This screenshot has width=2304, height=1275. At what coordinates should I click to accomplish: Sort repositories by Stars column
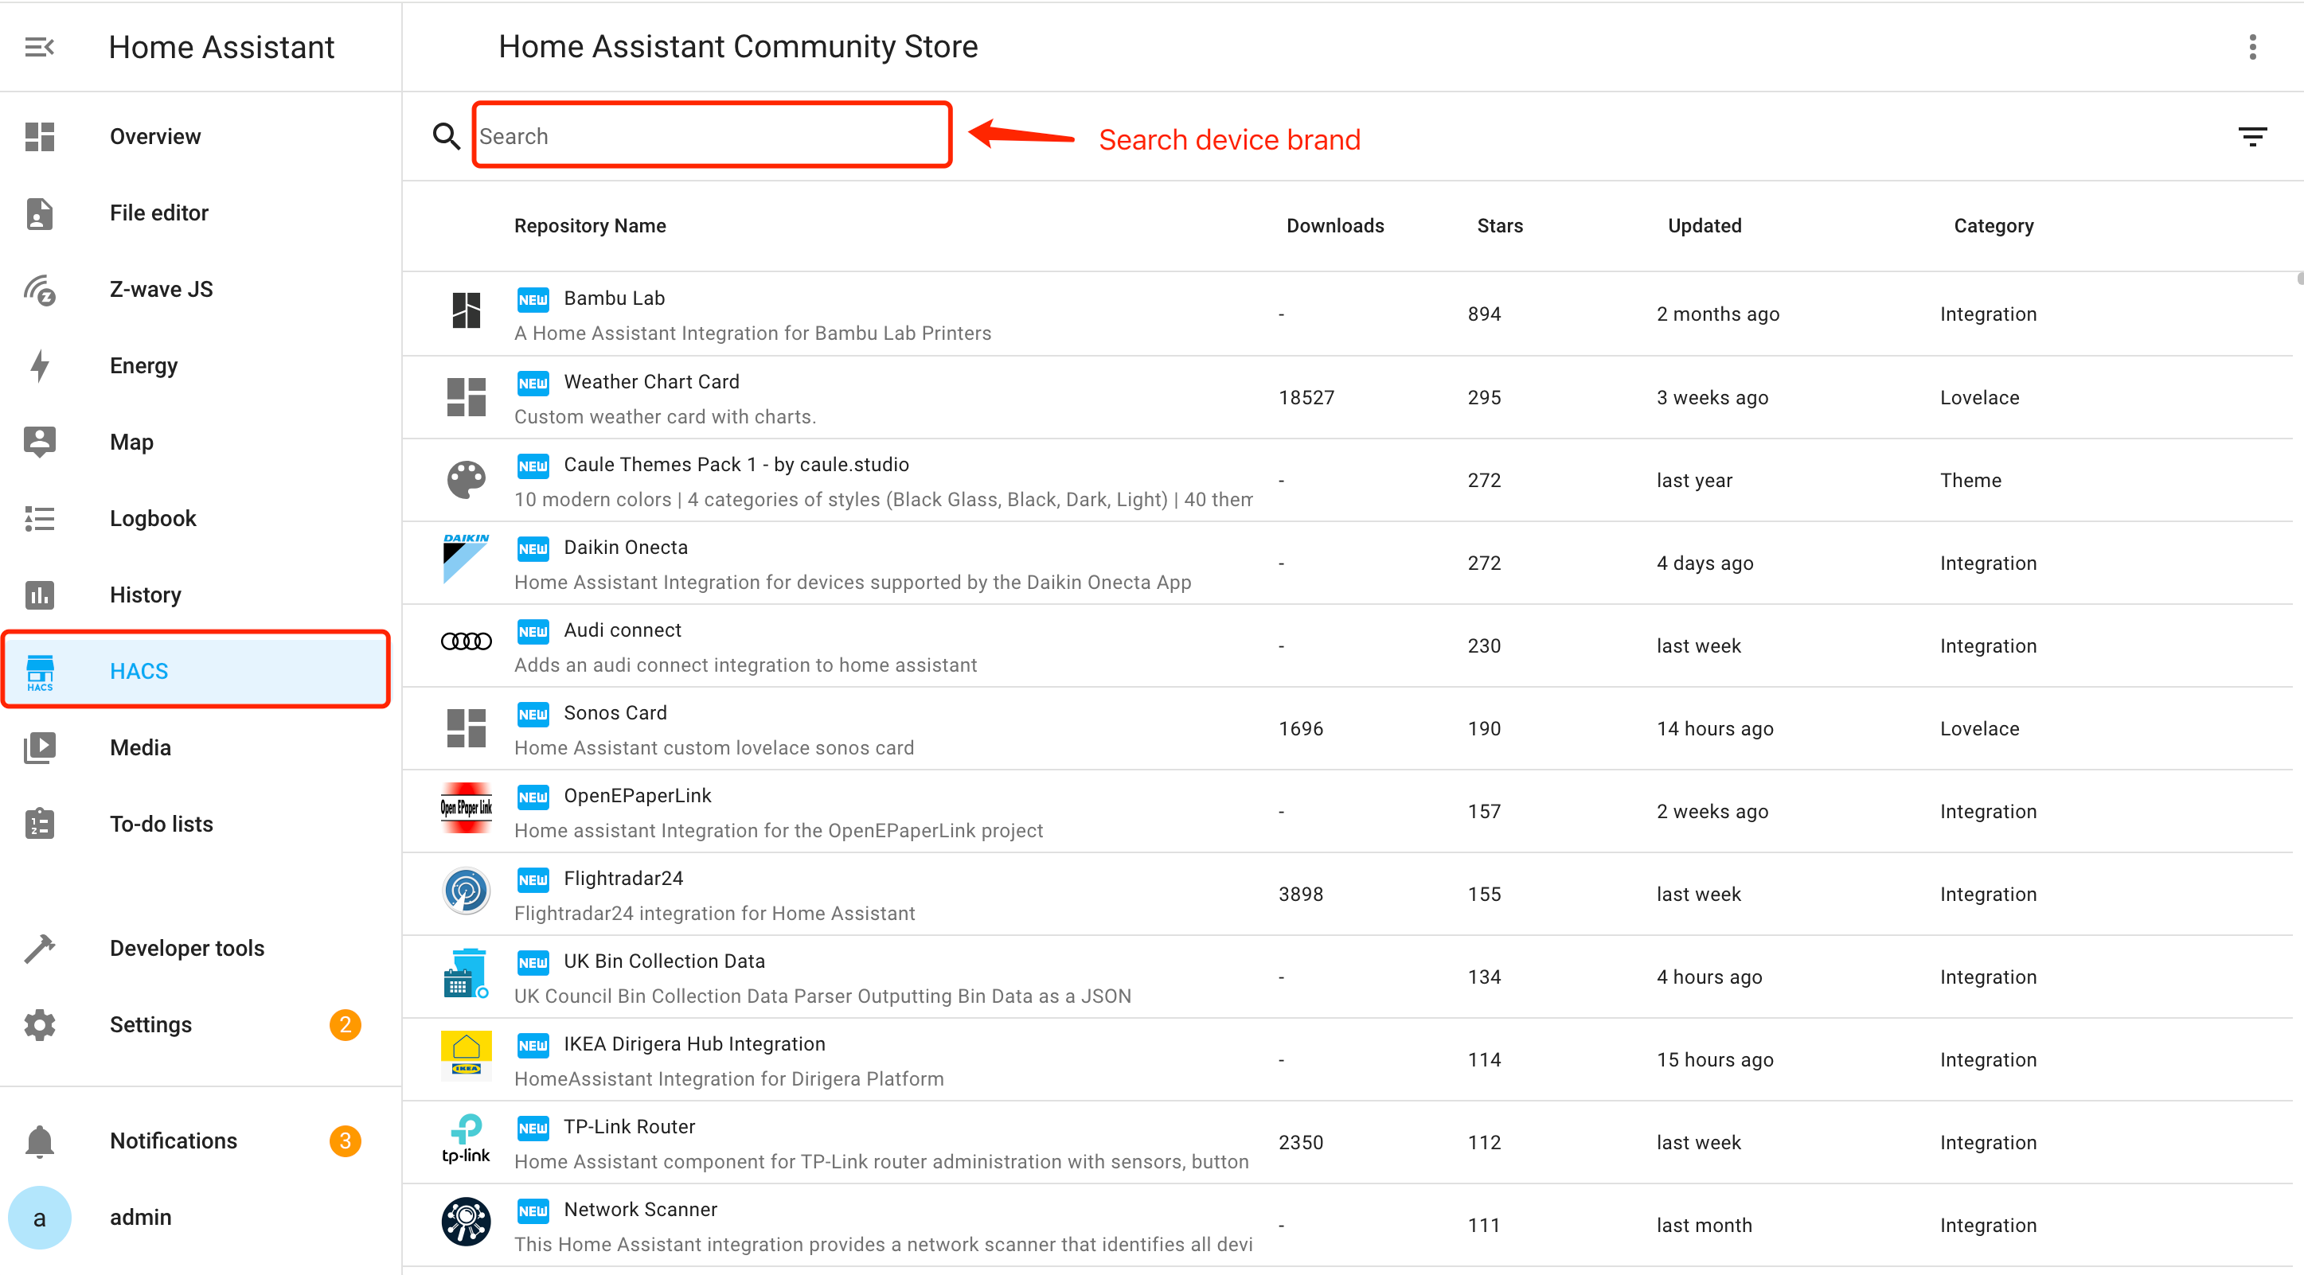point(1499,226)
